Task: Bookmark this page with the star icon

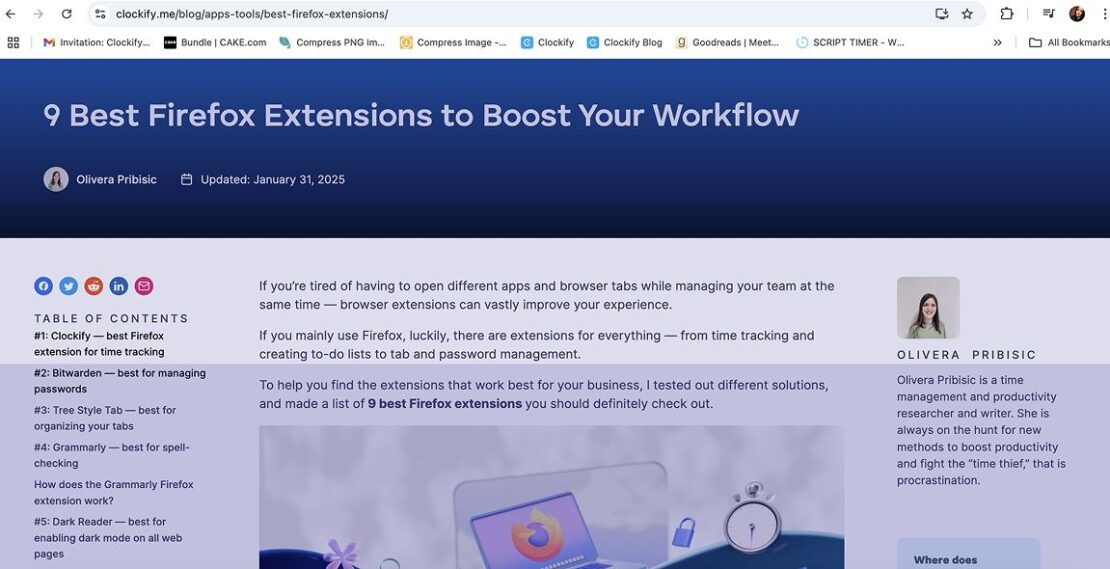Action: [x=967, y=13]
